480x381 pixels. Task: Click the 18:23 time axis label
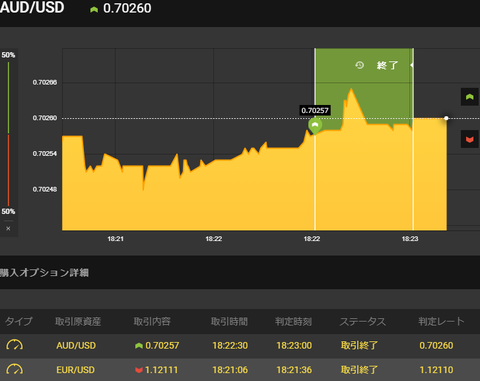click(410, 239)
